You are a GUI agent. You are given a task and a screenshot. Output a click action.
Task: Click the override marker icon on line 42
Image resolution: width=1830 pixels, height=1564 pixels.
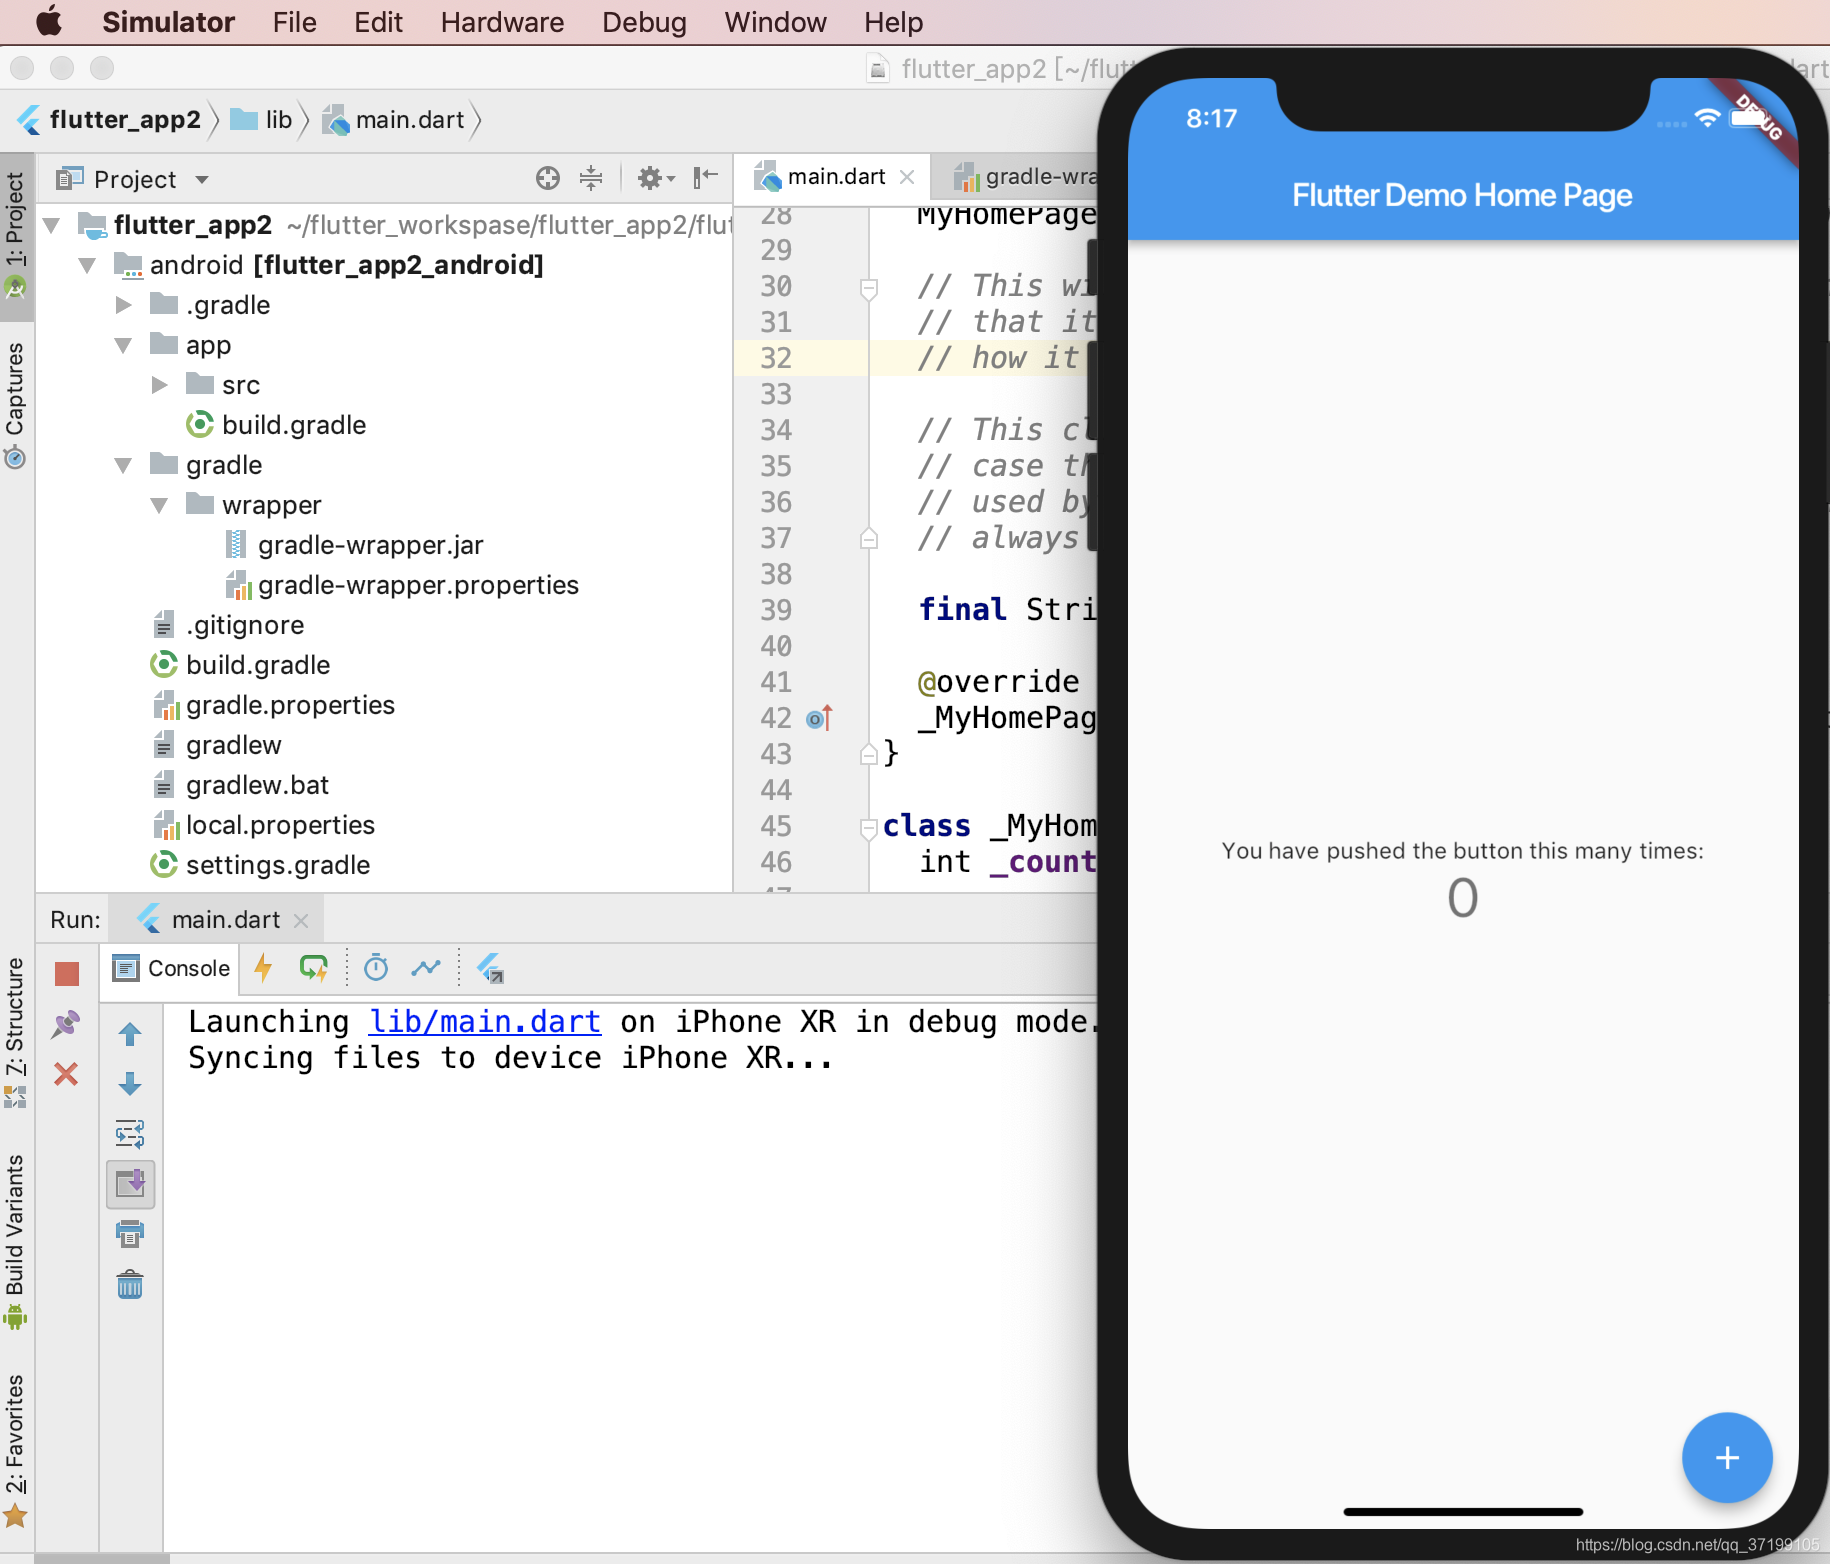pyautogui.click(x=819, y=718)
